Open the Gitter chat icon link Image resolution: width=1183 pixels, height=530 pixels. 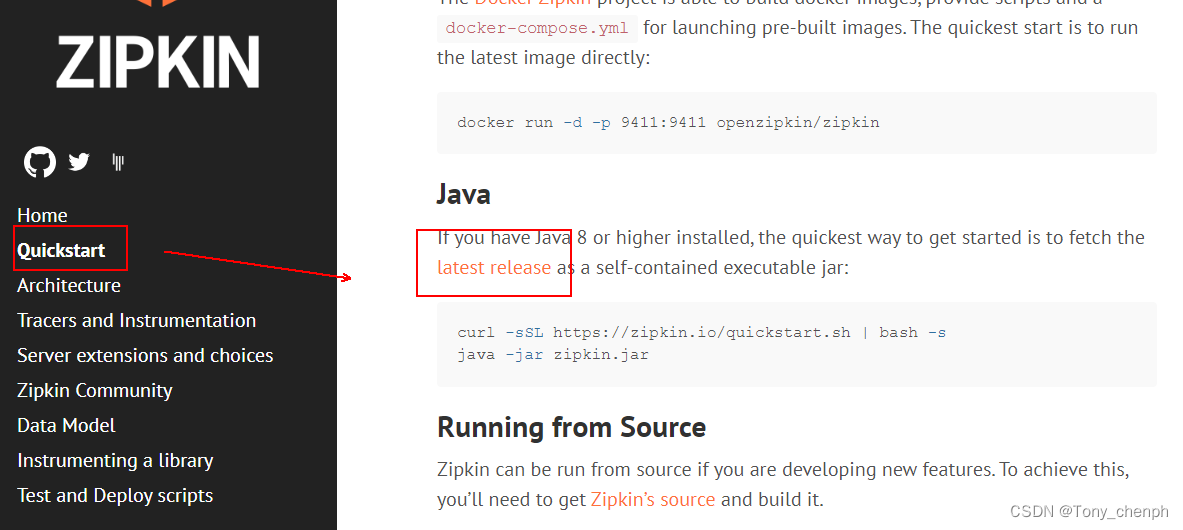(x=118, y=162)
